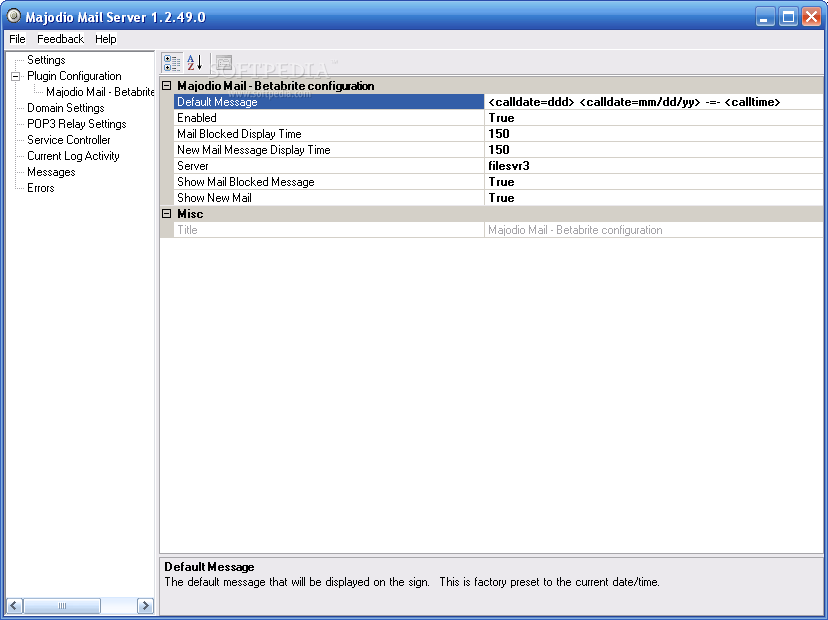Open Domain Settings in the tree
828x620 pixels.
[66, 108]
